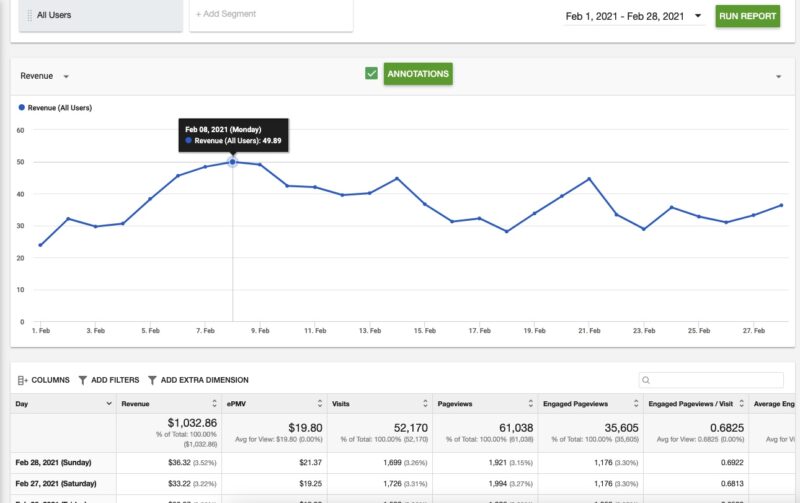Sort by ePMV column arrows

tap(320, 404)
